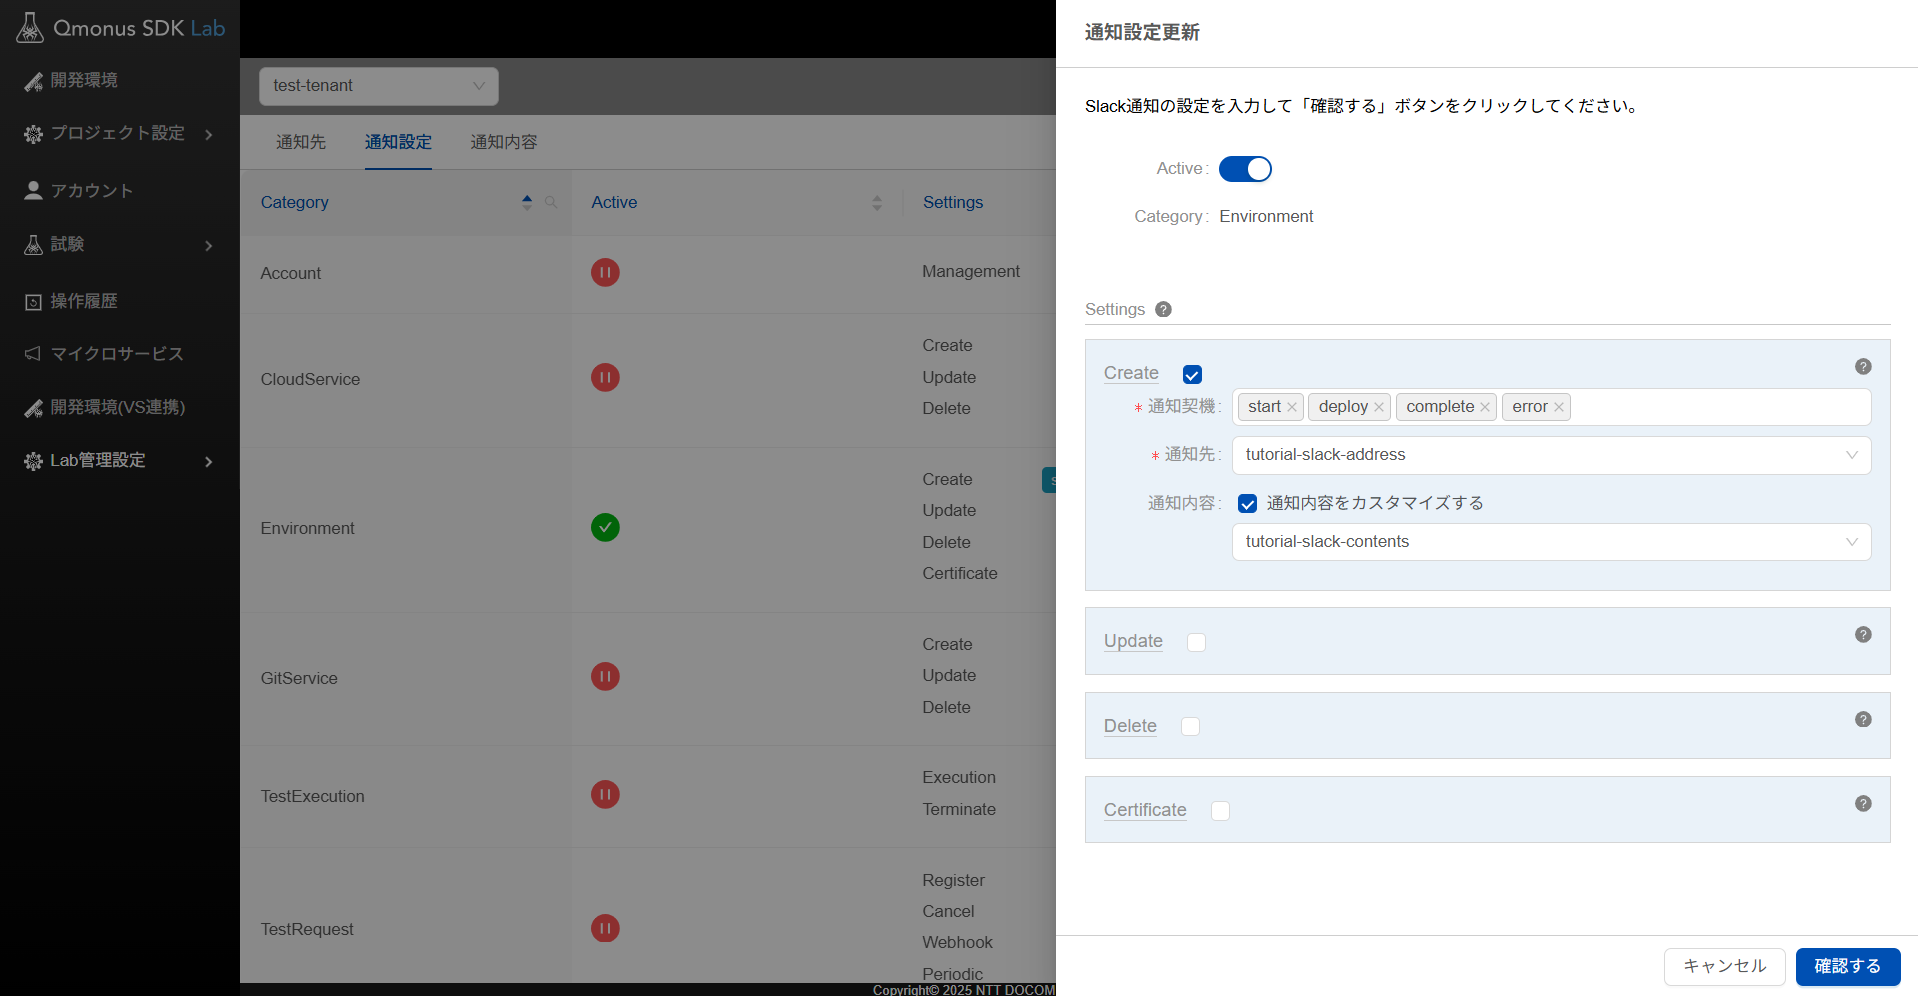The image size is (1918, 996).
Task: Click the Qmonus SDK Lab flask logo
Action: click(30, 28)
